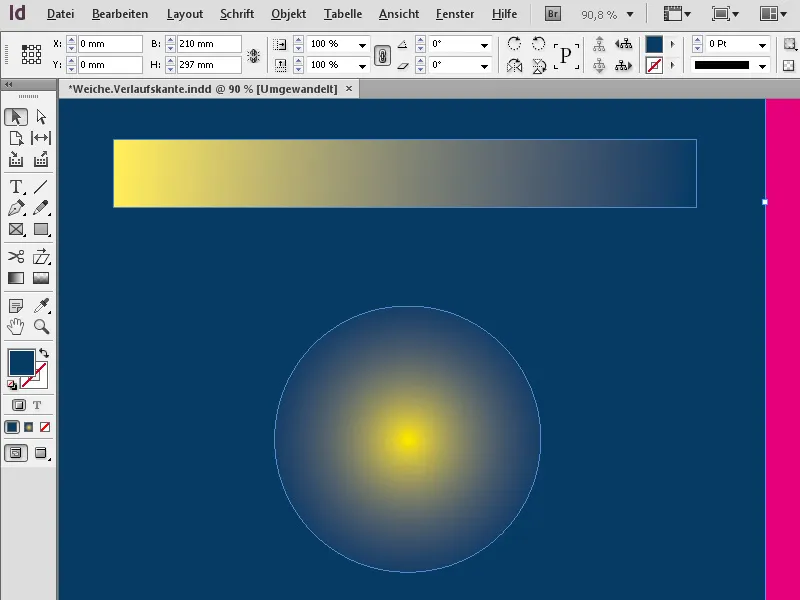This screenshot has width=800, height=600.
Task: Click fill color swatch in control panel
Action: [654, 44]
